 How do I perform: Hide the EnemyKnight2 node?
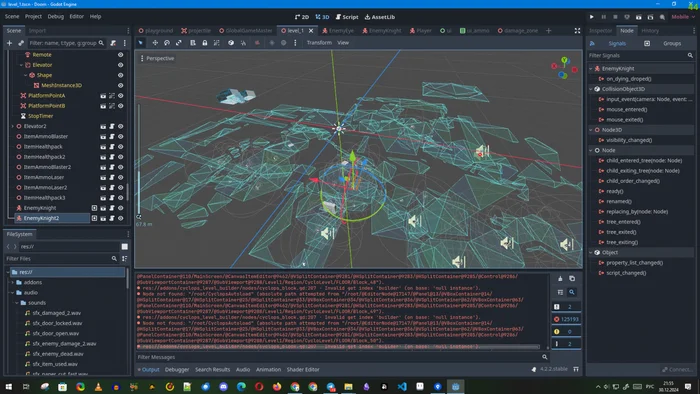click(x=121, y=218)
